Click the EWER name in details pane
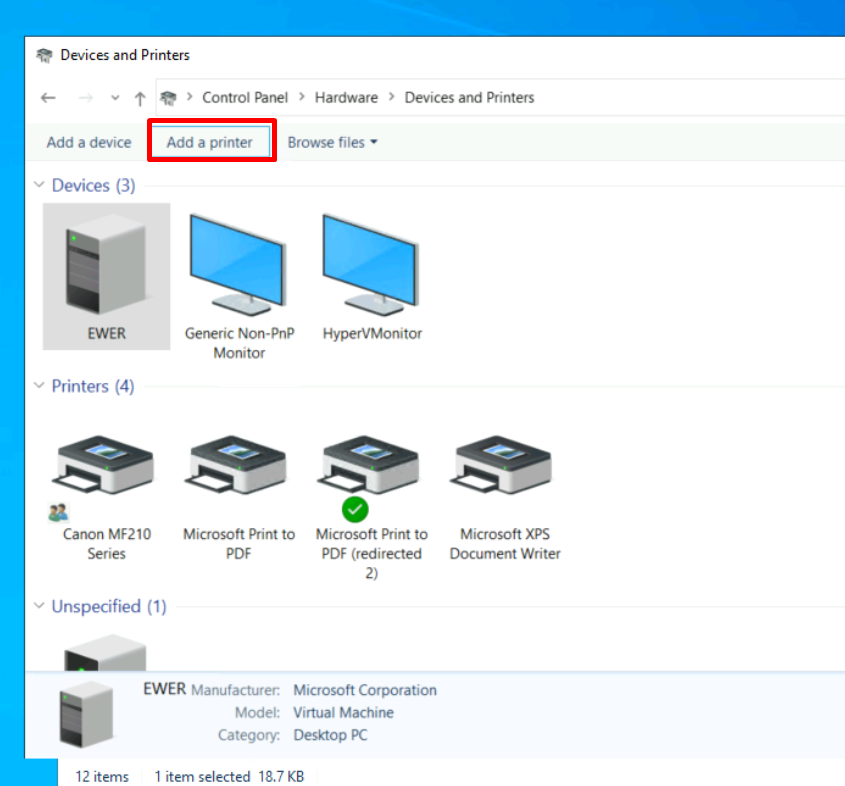 (164, 689)
